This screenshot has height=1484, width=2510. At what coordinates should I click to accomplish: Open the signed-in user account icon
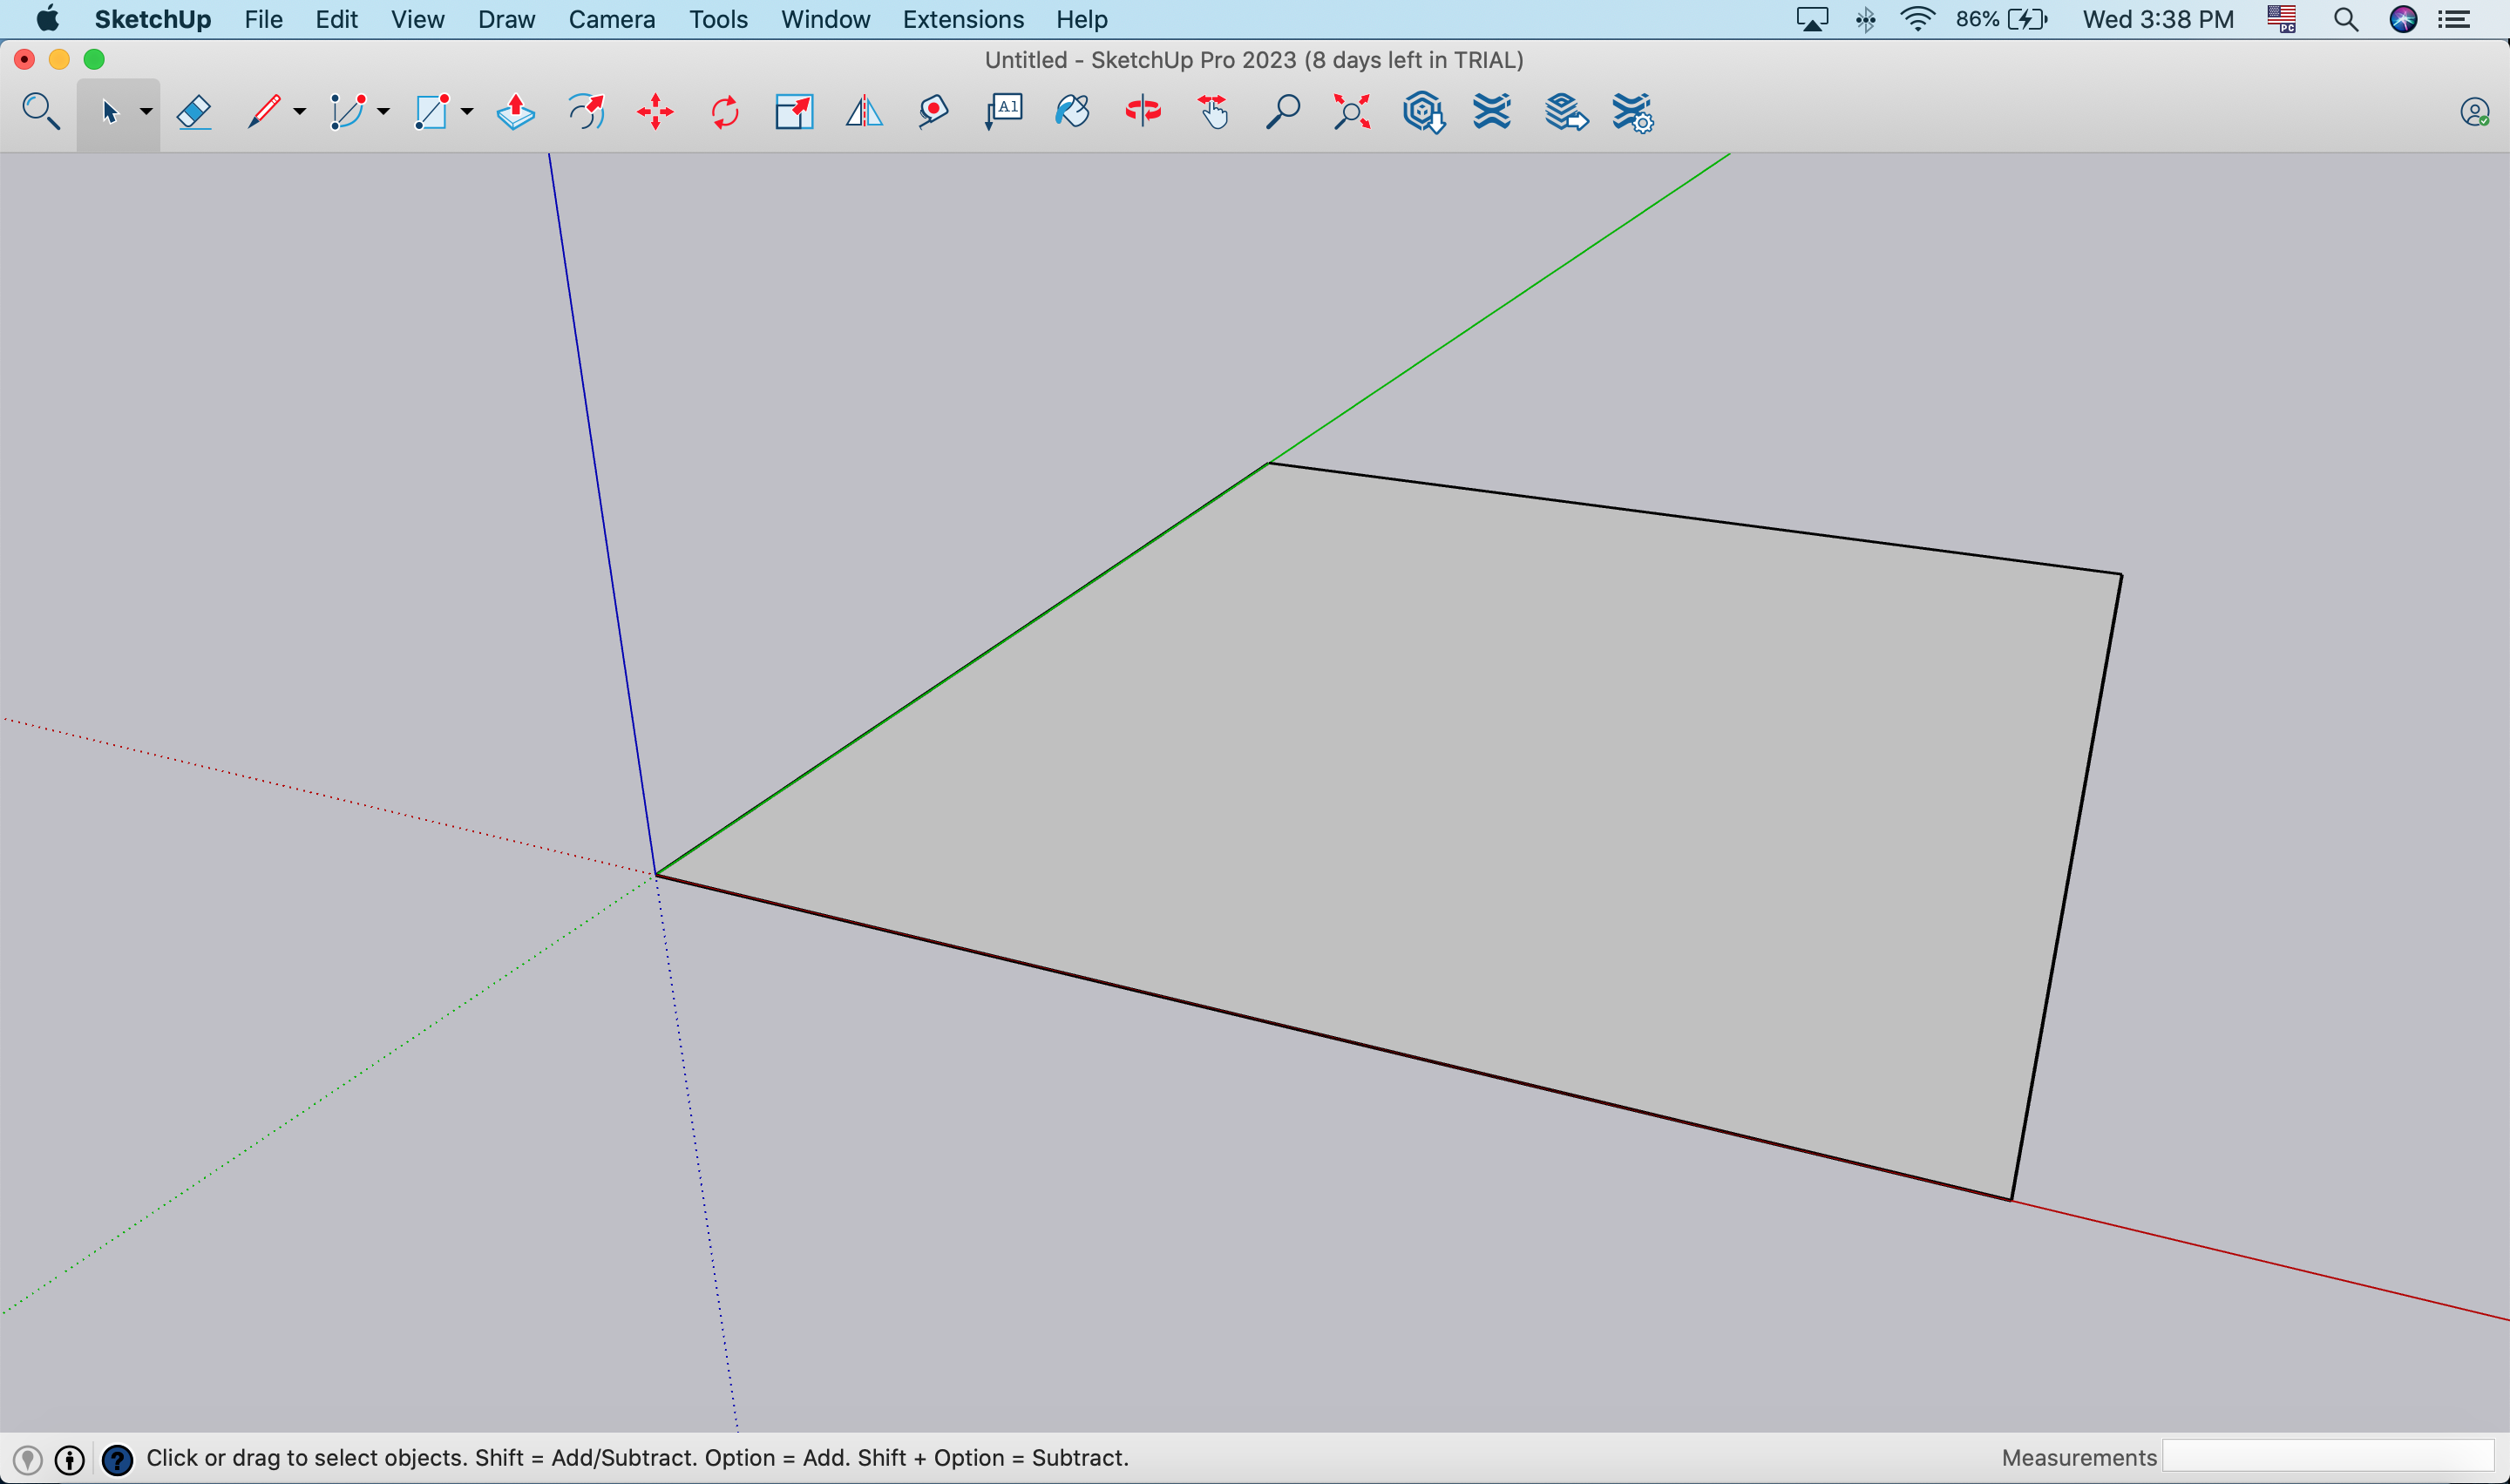[2475, 112]
